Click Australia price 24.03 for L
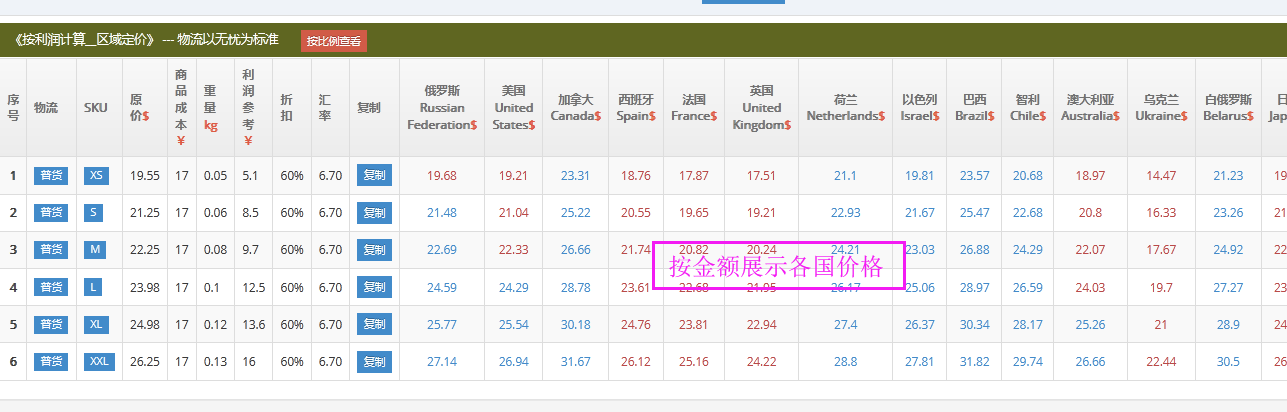Screen dimensions: 1287x412 [1090, 287]
